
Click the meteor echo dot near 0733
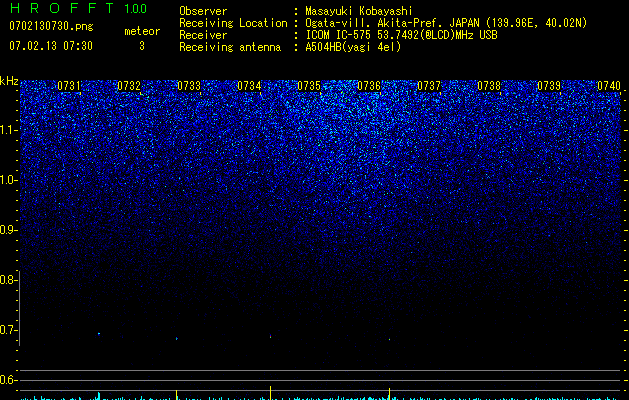click(x=177, y=339)
